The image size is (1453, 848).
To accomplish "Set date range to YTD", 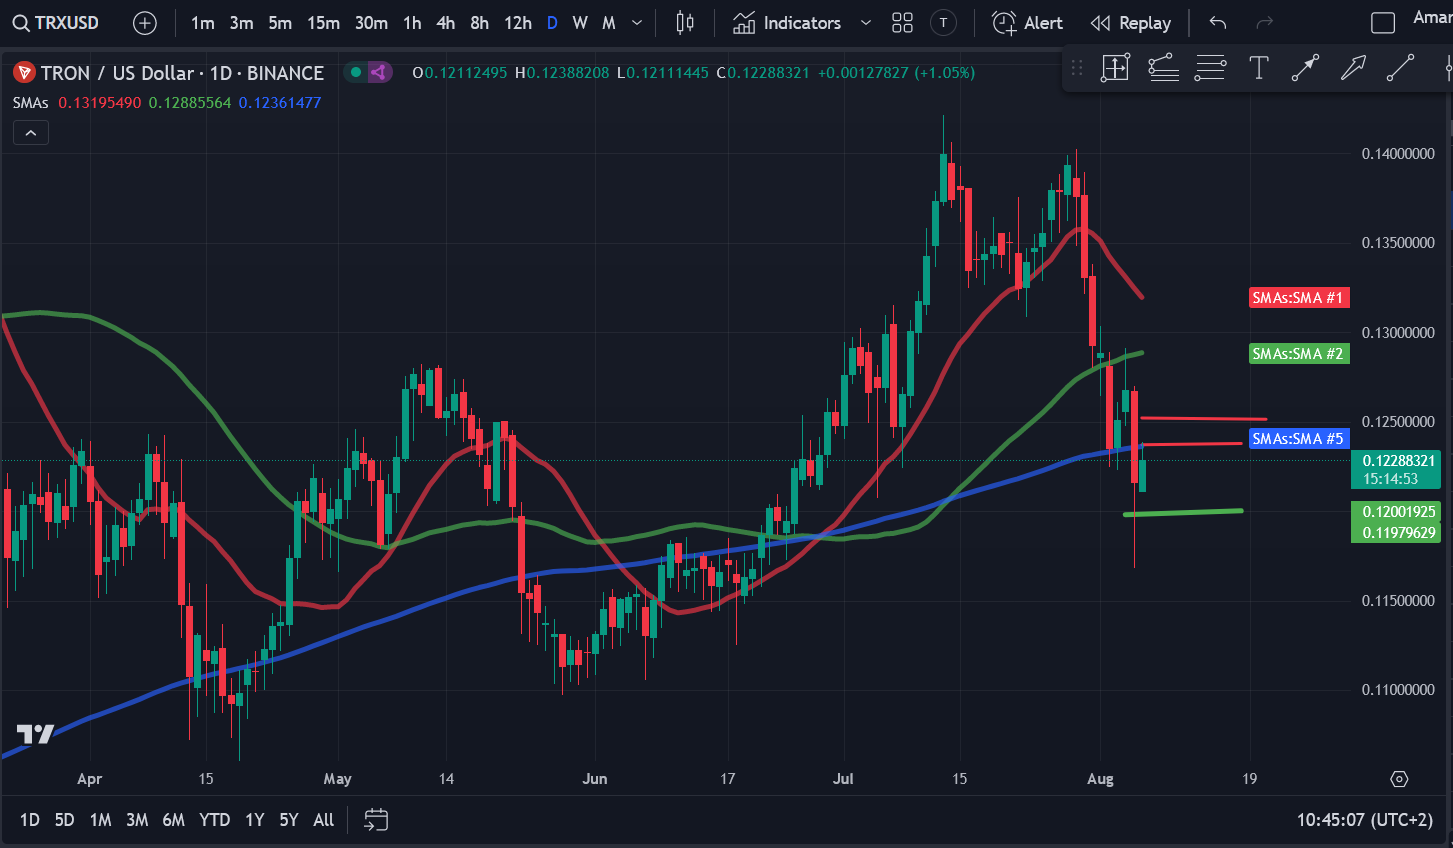I will 215,820.
